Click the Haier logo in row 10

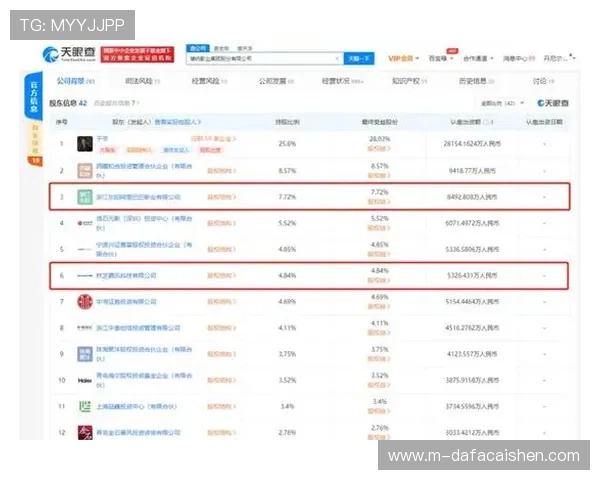[85, 380]
